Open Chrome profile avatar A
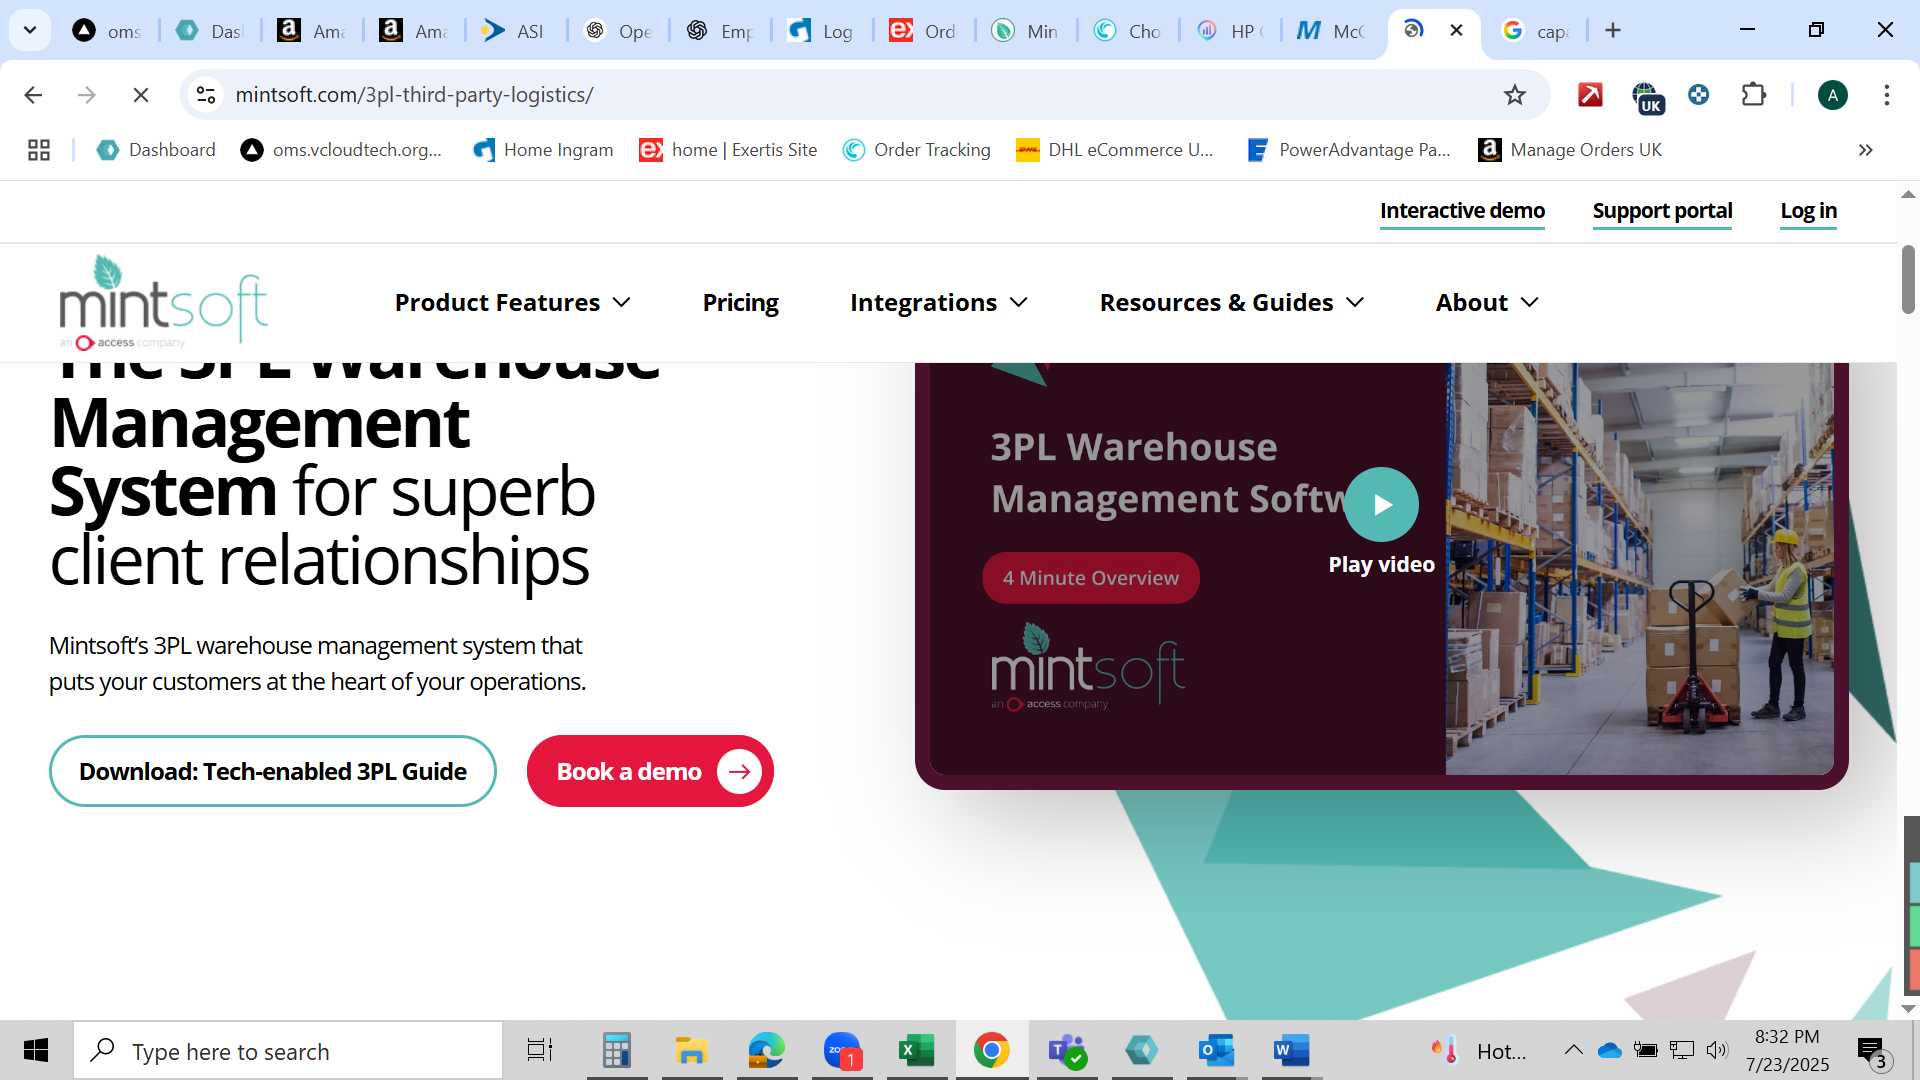Screen dimensions: 1920x1080 1832,95
